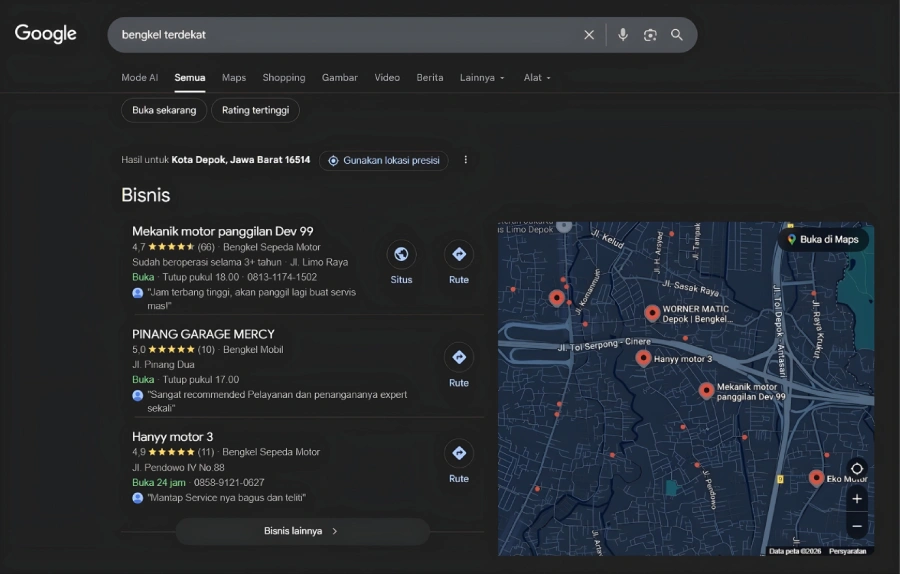Click phone number 0813-1174-1502
The image size is (900, 574).
[x=282, y=277]
